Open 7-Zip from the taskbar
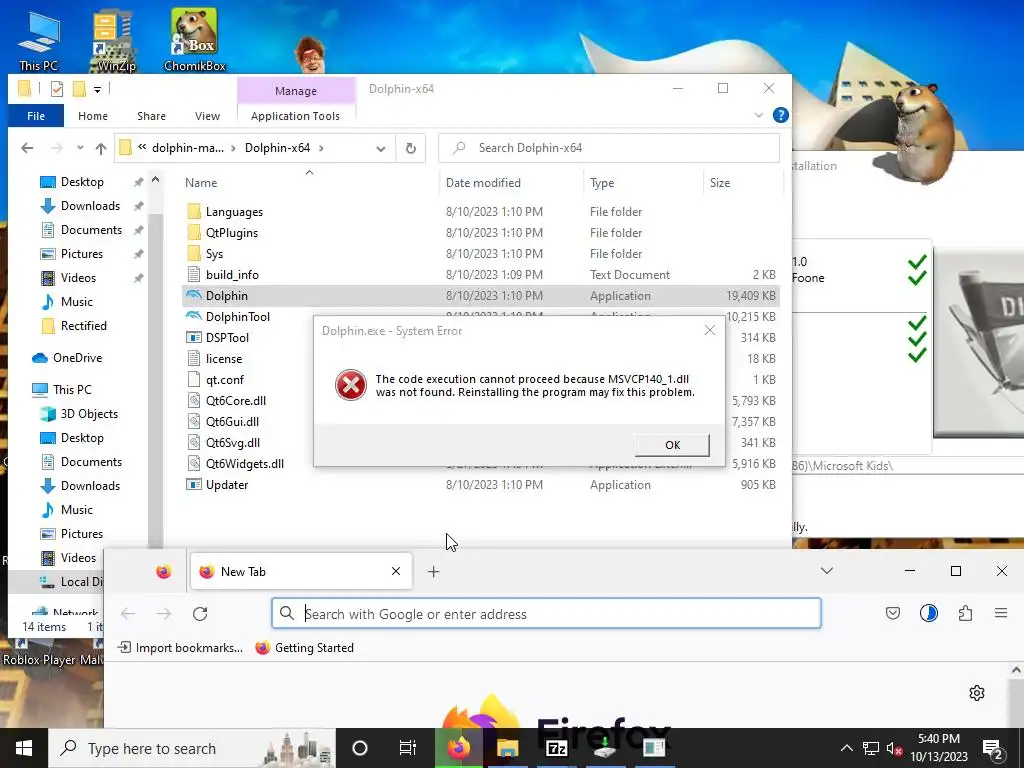 click(556, 748)
